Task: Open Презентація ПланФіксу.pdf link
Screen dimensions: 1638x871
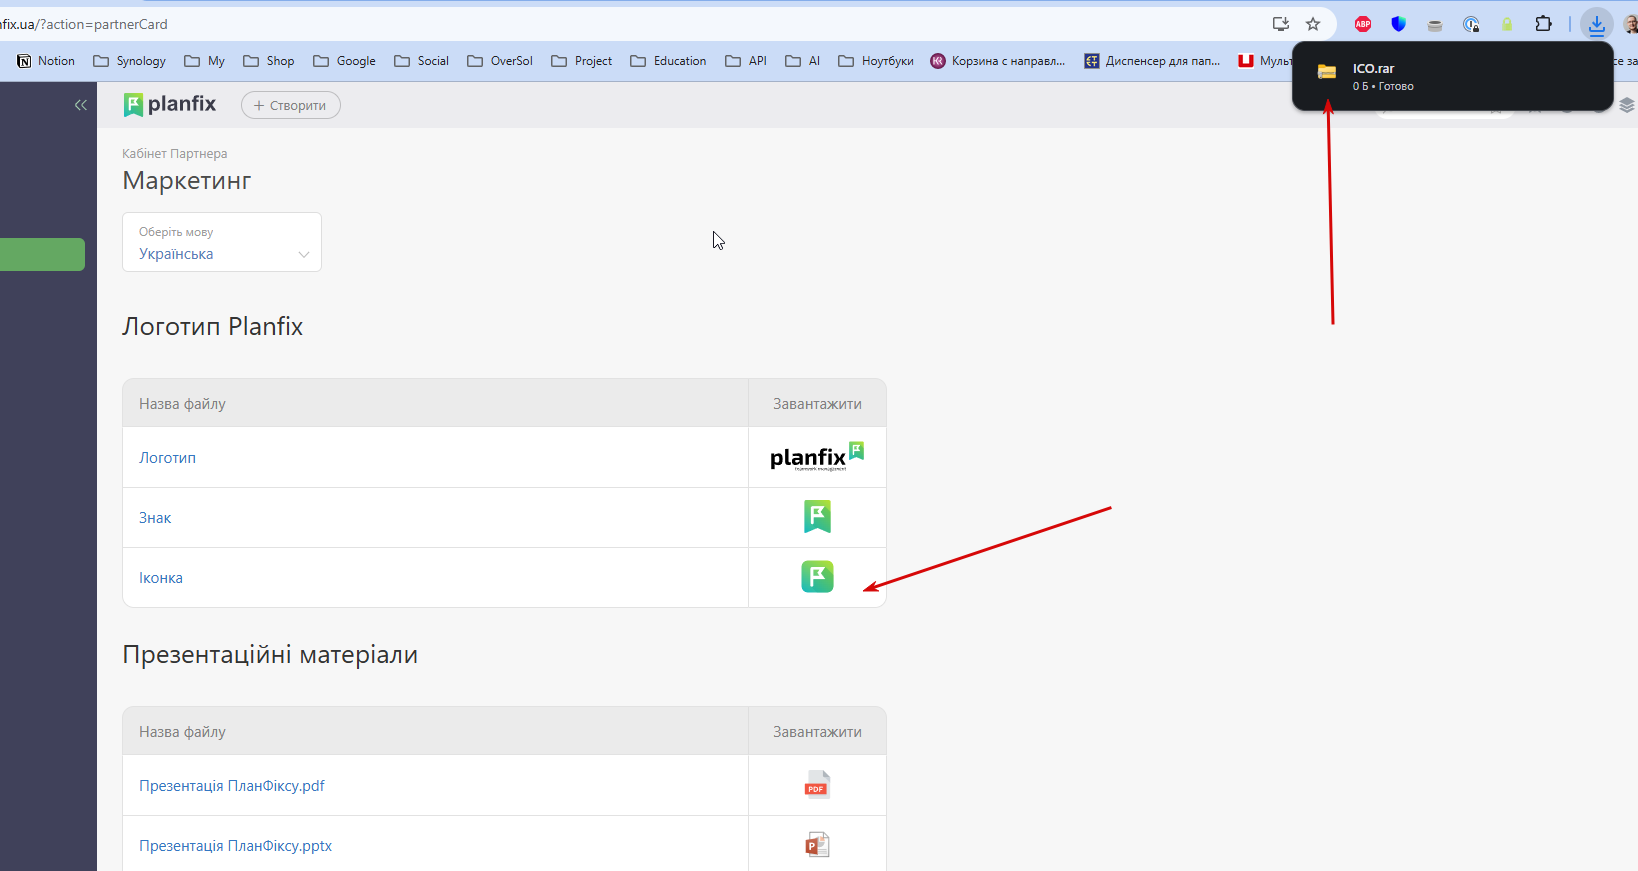Action: click(x=232, y=786)
